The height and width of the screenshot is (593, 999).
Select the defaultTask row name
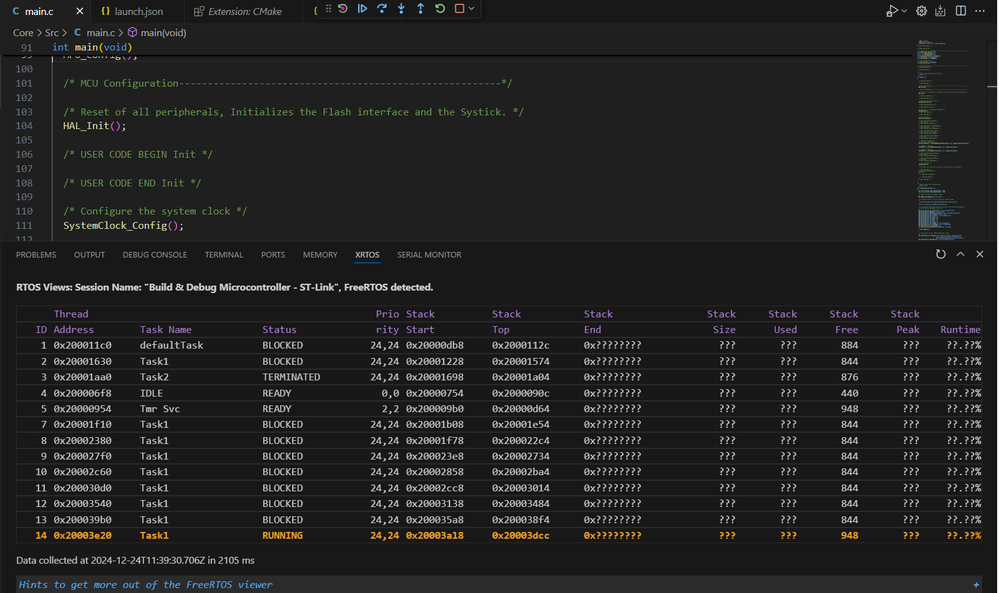point(171,345)
